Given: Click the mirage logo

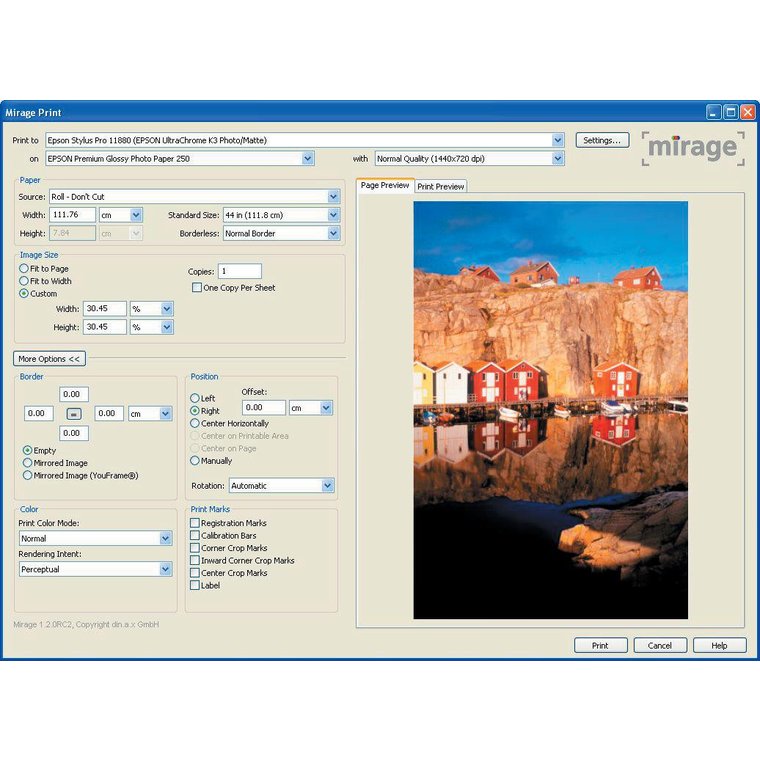Looking at the screenshot, I should [x=693, y=147].
